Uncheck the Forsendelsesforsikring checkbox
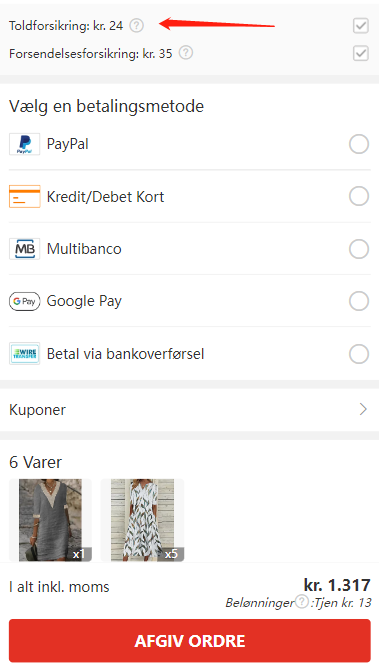379x671 pixels. pos(361,53)
